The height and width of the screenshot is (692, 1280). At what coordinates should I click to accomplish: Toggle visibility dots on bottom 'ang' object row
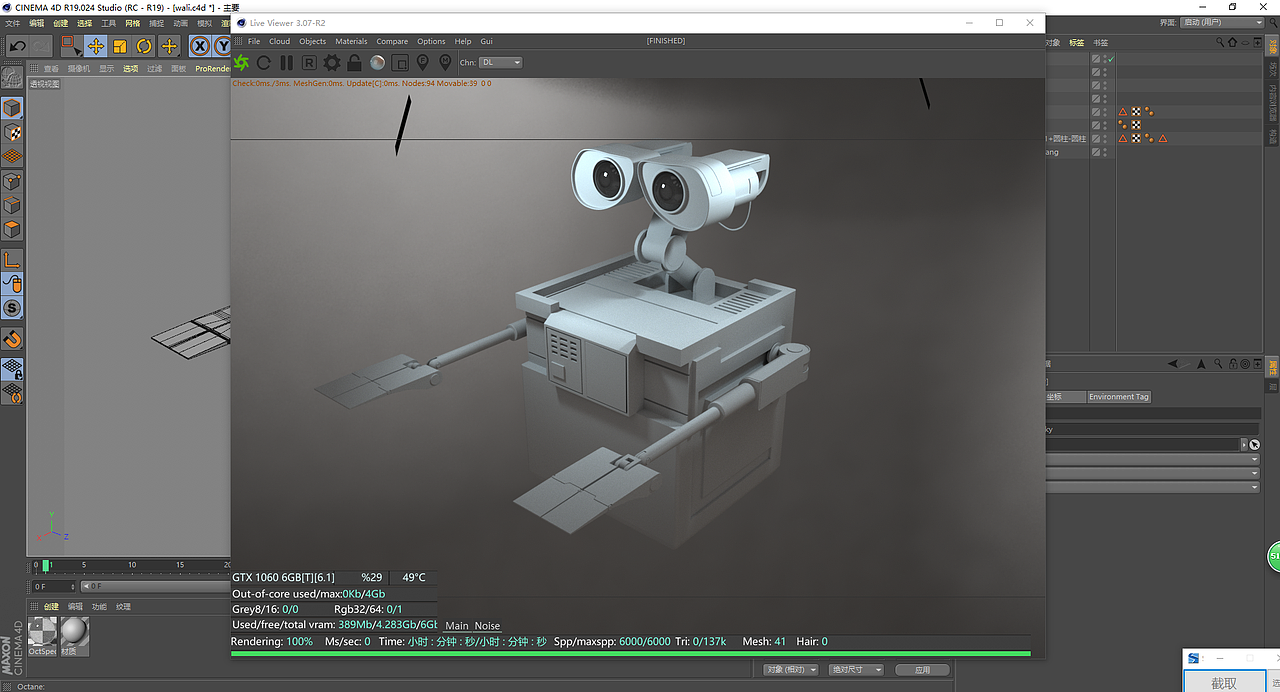tap(1105, 152)
